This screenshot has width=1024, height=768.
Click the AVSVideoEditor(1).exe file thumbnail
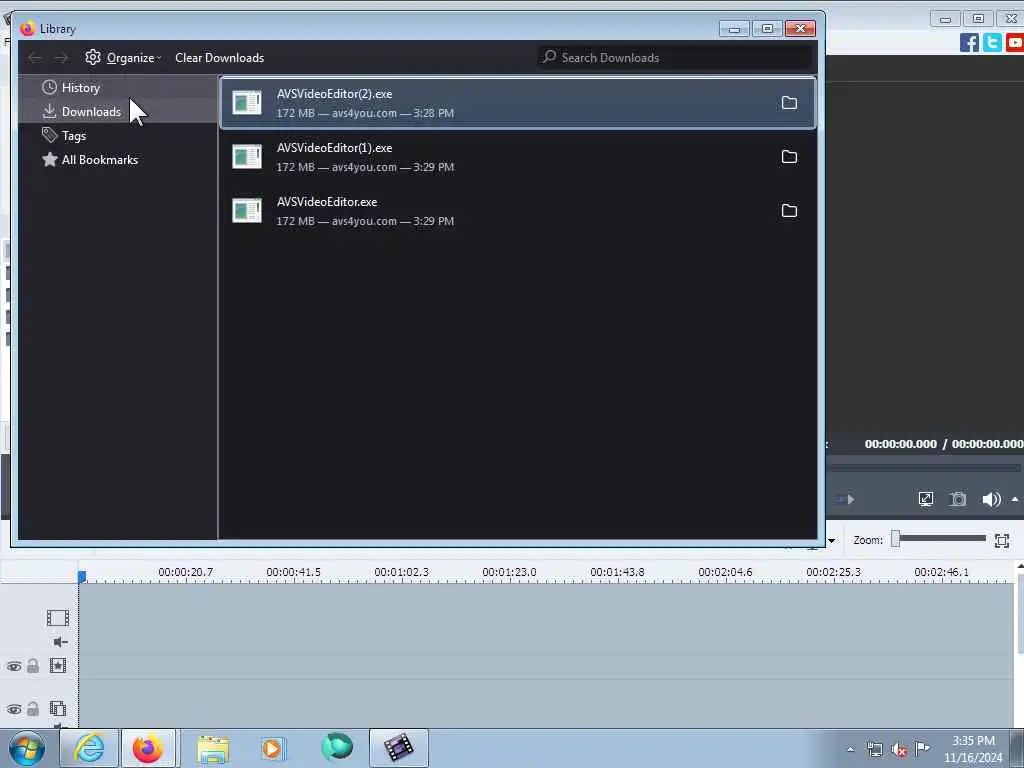click(247, 157)
